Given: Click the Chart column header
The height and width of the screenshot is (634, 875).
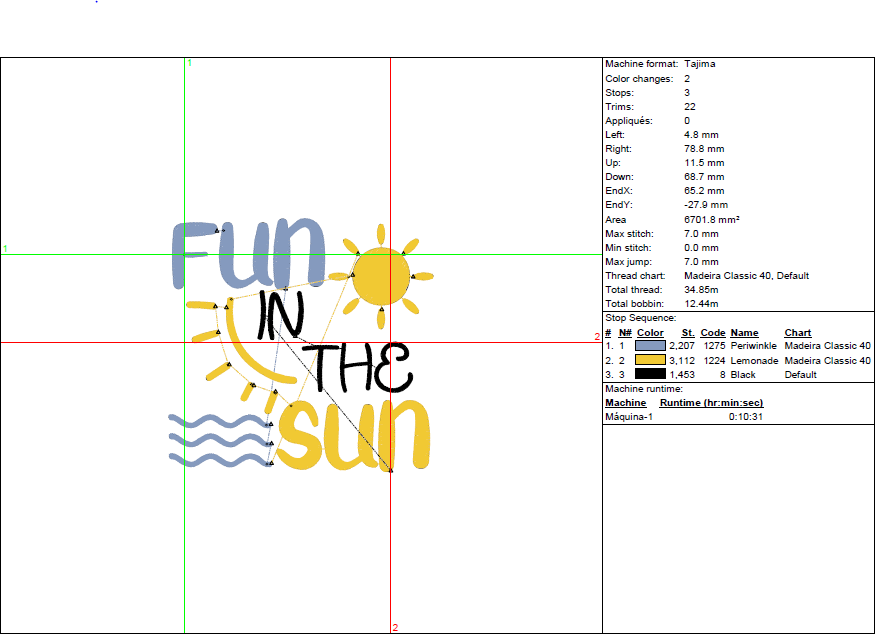Looking at the screenshot, I should [x=798, y=332].
